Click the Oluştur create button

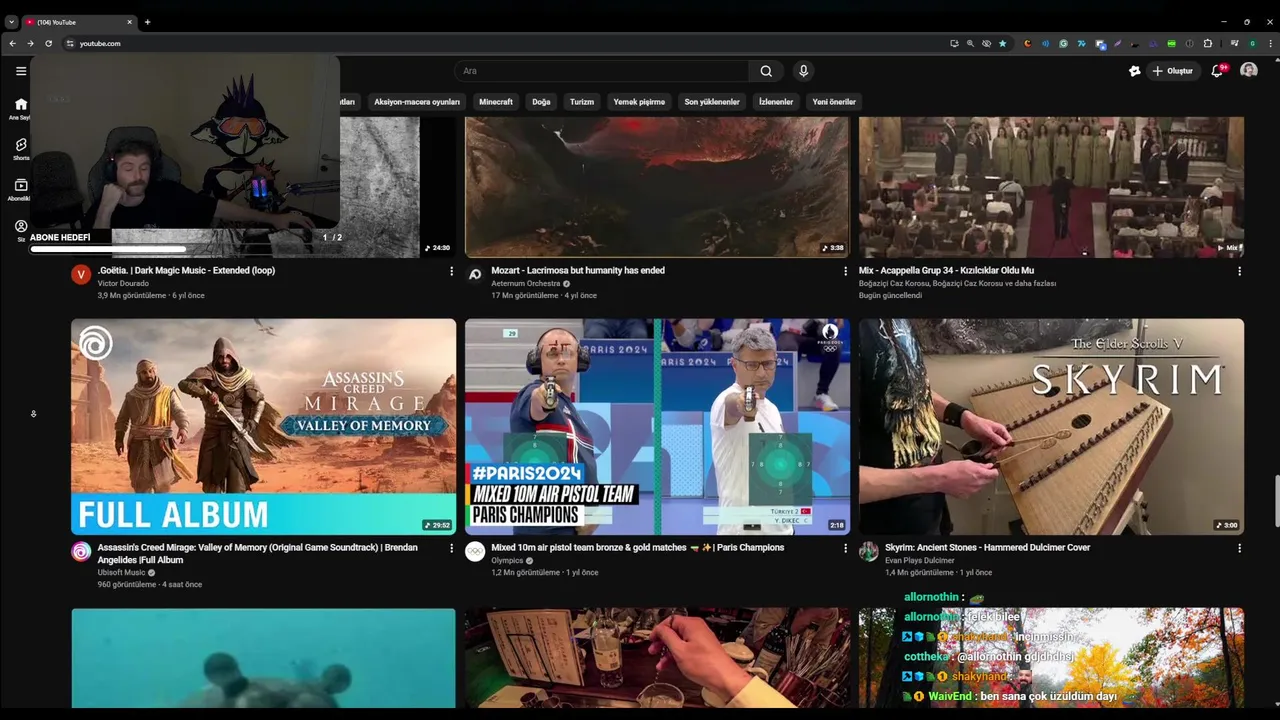pyautogui.click(x=1172, y=71)
